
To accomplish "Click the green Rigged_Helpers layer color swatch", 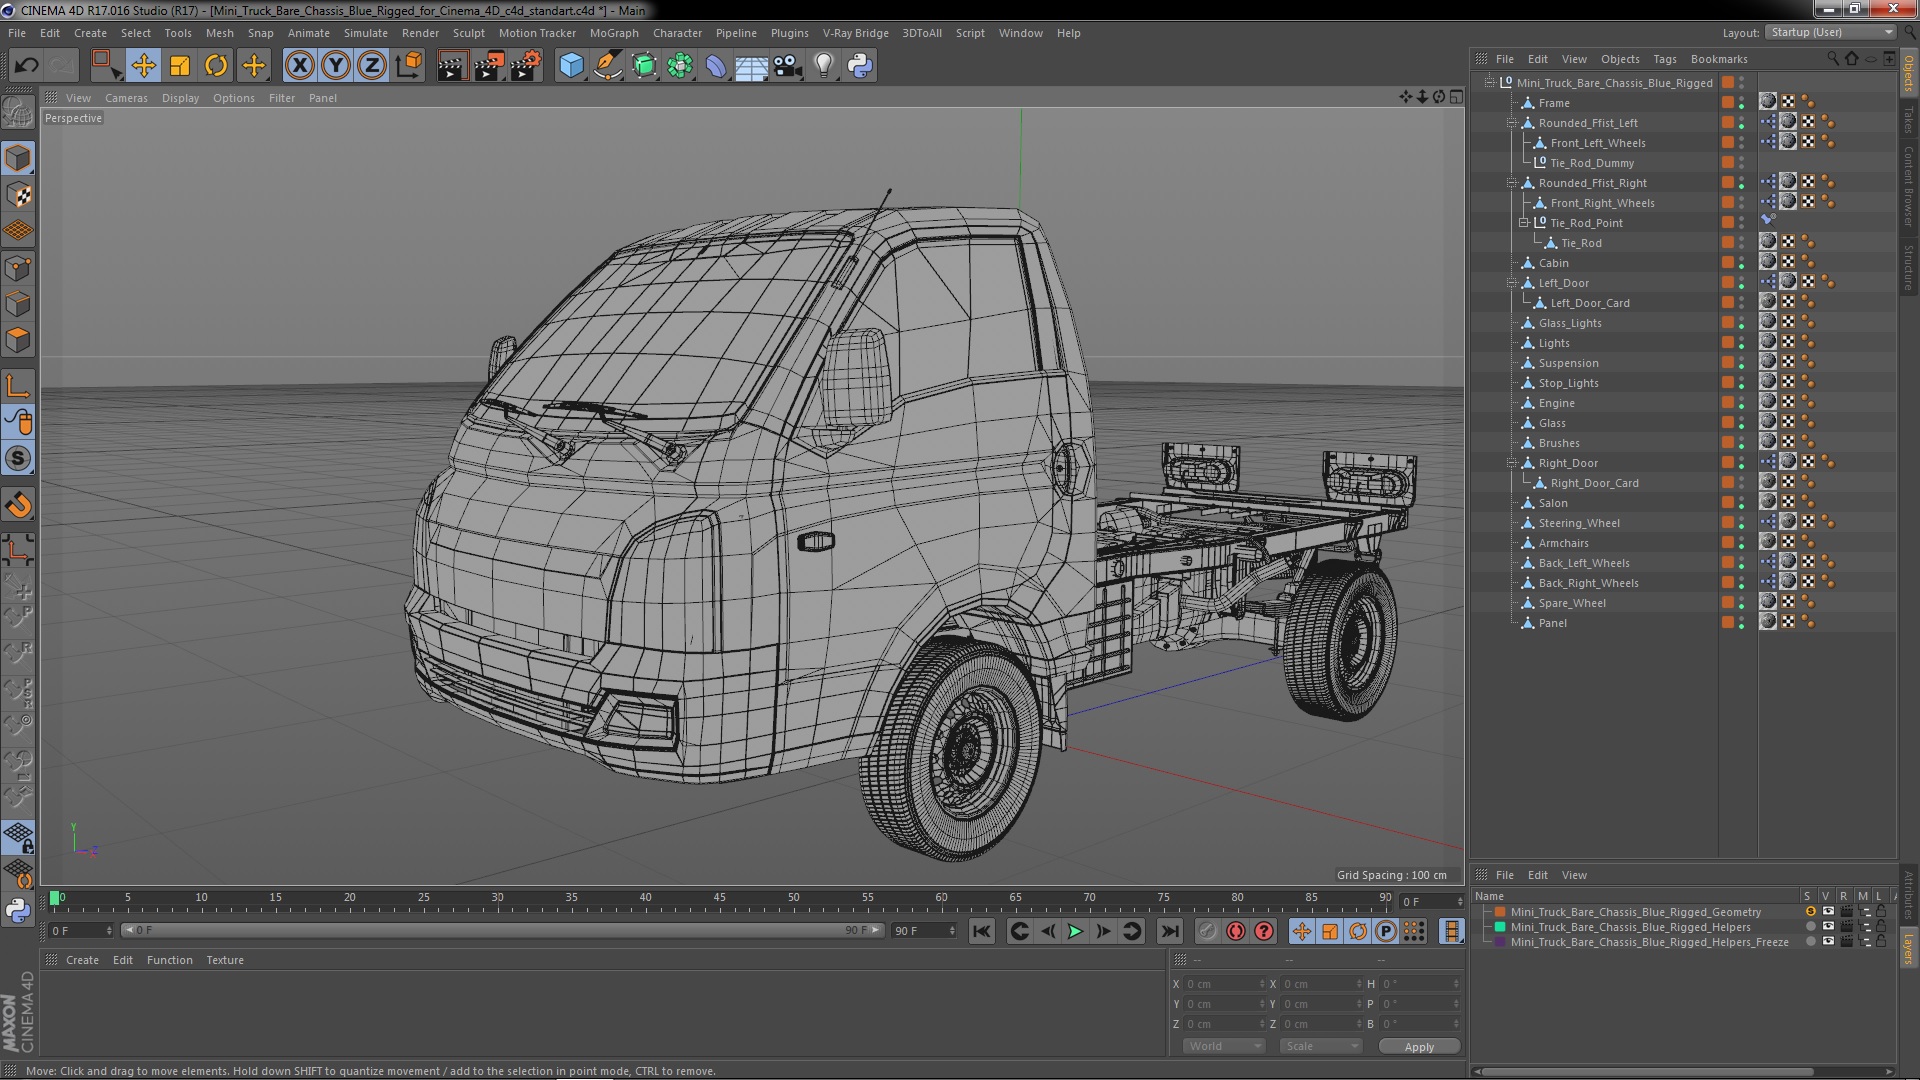I will 1500,927.
